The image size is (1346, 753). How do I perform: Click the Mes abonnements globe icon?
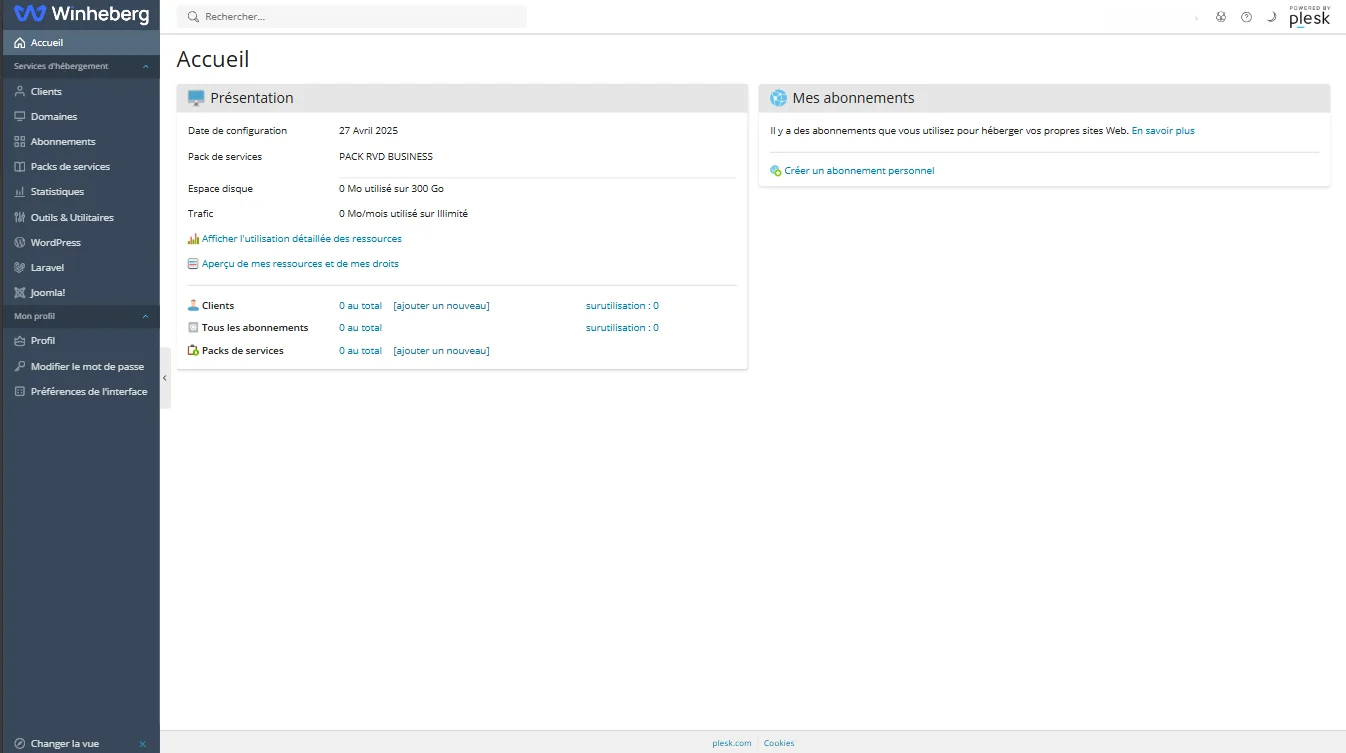pos(778,98)
